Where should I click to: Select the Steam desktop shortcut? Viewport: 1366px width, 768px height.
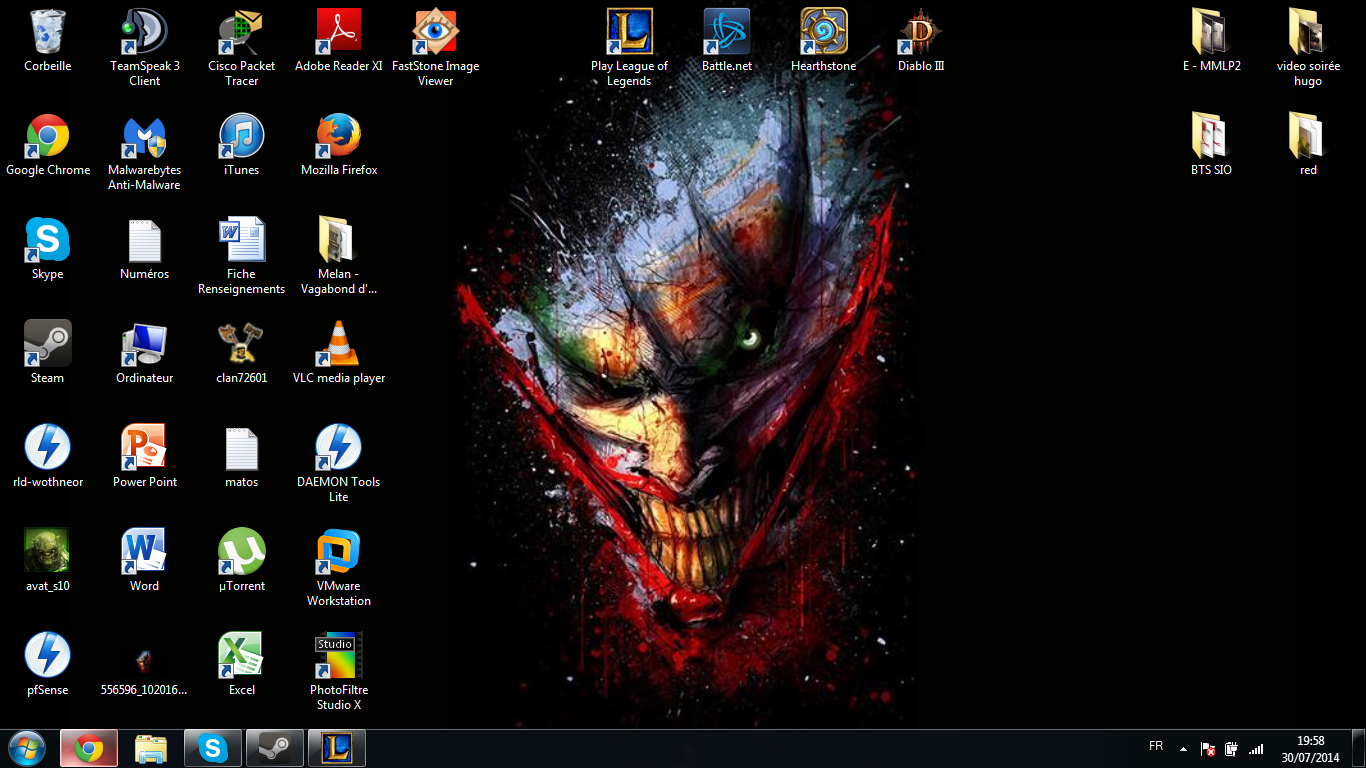click(x=47, y=344)
